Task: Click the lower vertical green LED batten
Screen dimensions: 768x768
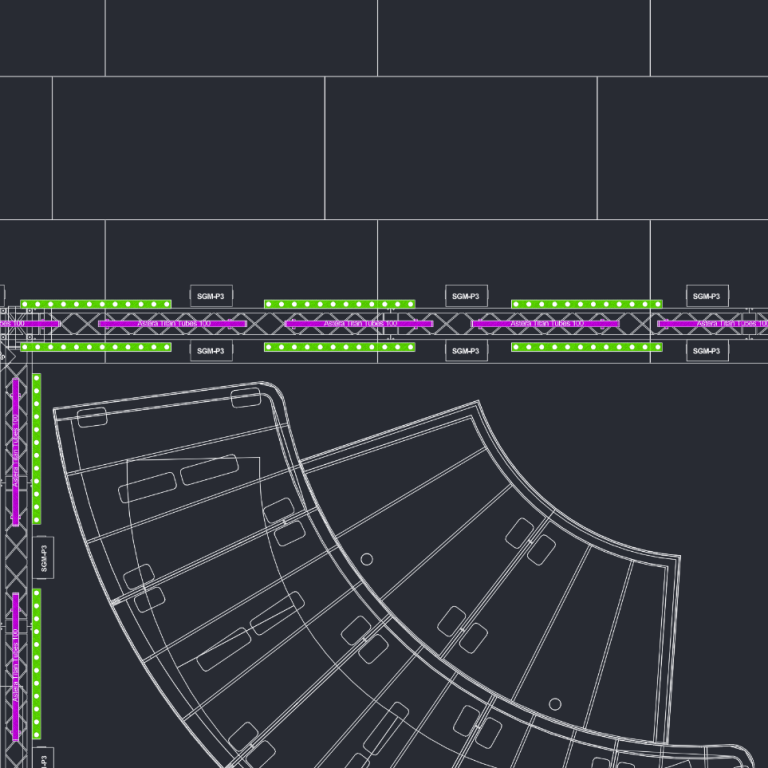Action: [x=37, y=664]
